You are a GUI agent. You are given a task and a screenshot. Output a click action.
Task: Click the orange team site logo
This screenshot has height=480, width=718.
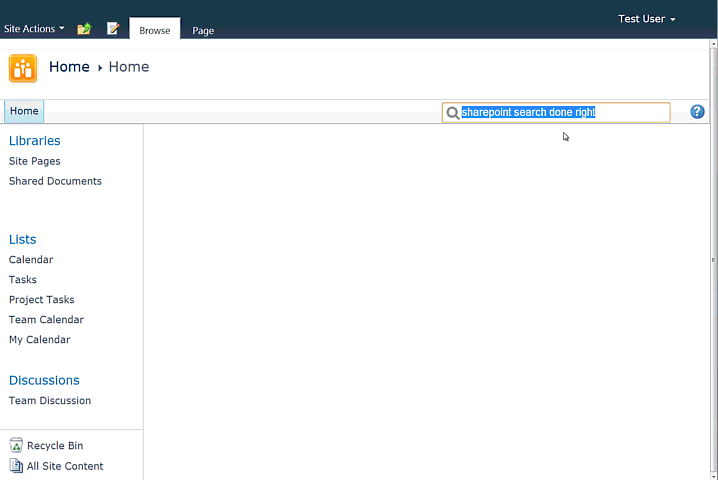23,68
